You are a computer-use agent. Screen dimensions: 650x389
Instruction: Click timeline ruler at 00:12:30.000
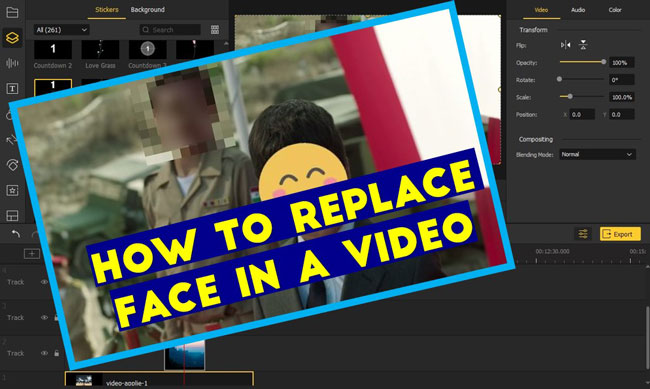[553, 251]
